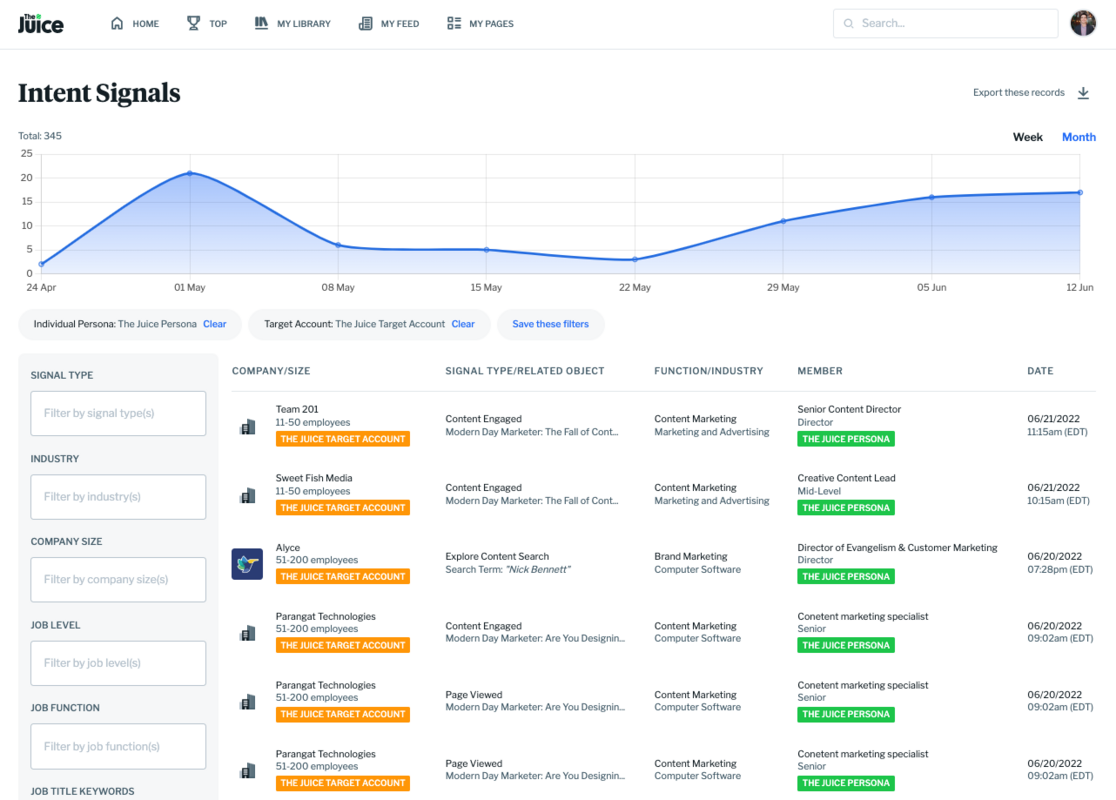Image resolution: width=1116 pixels, height=800 pixels.
Task: Open the company size filter dropdown
Action: 118,579
